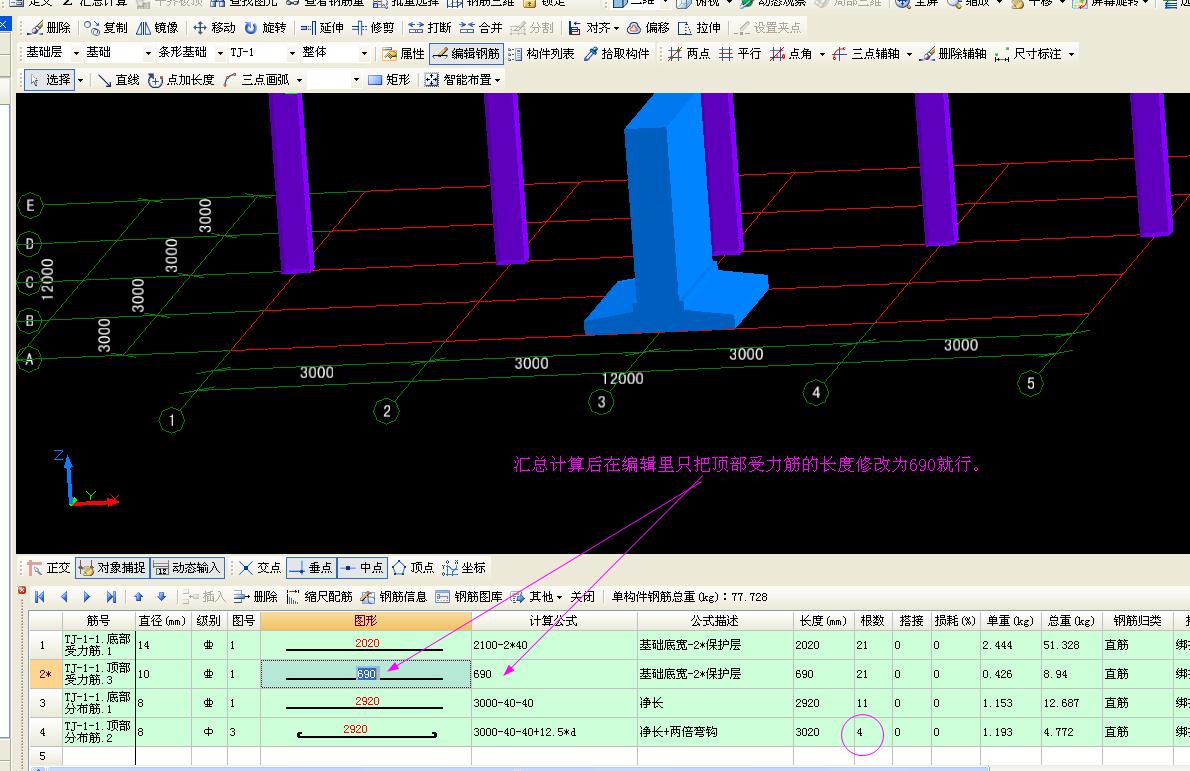Click the 合并 (merge) tool
The image size is (1190, 771).
(481, 28)
